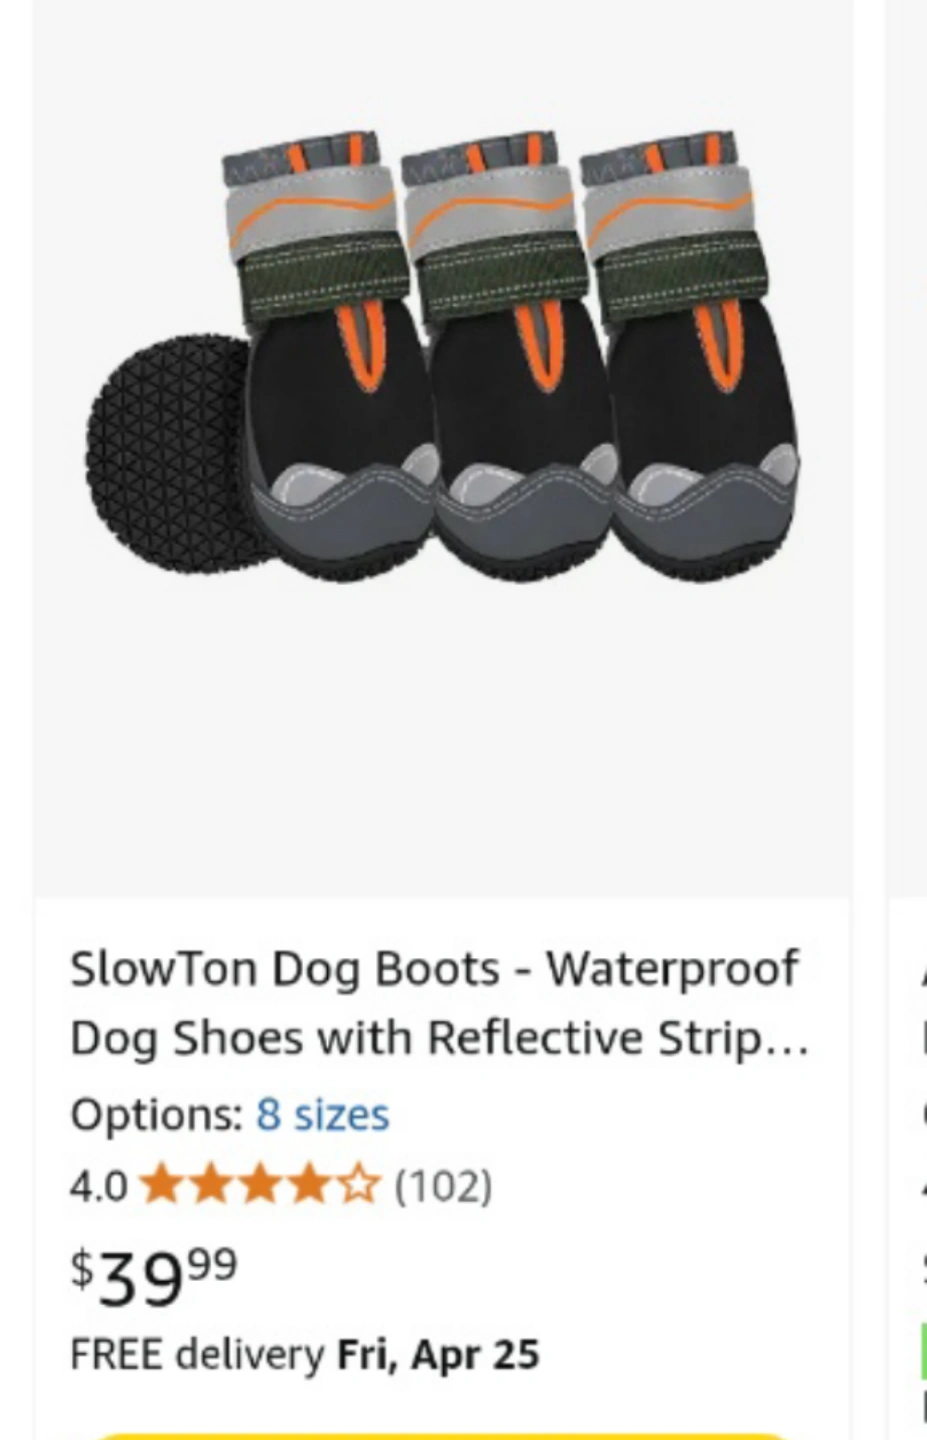Click the FREE delivery text

(197, 1355)
